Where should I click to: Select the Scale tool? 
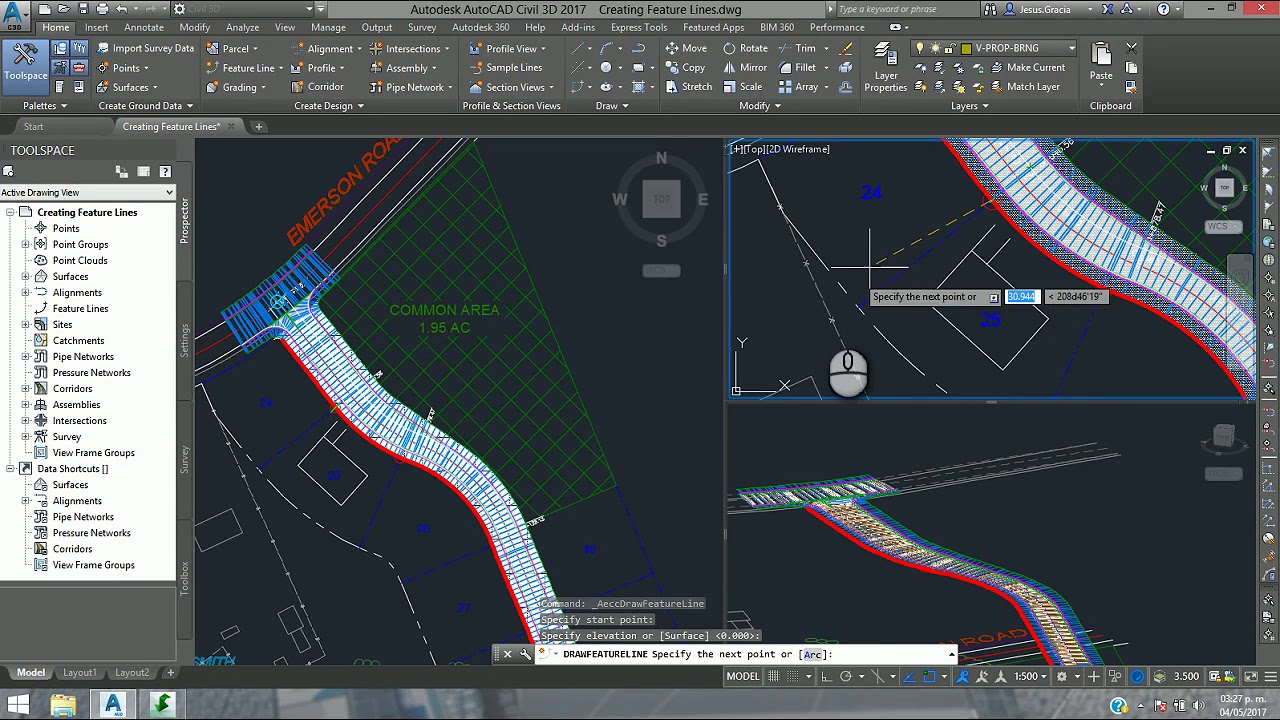point(742,87)
